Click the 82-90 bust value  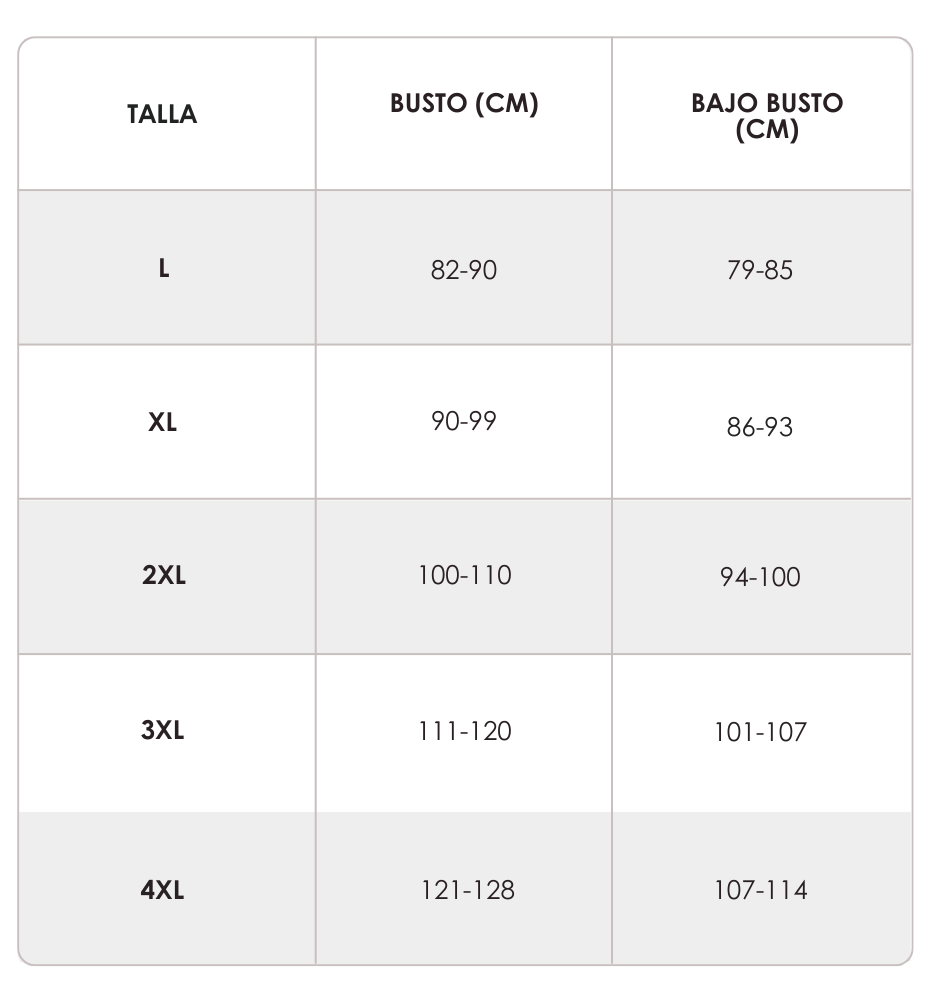464,270
